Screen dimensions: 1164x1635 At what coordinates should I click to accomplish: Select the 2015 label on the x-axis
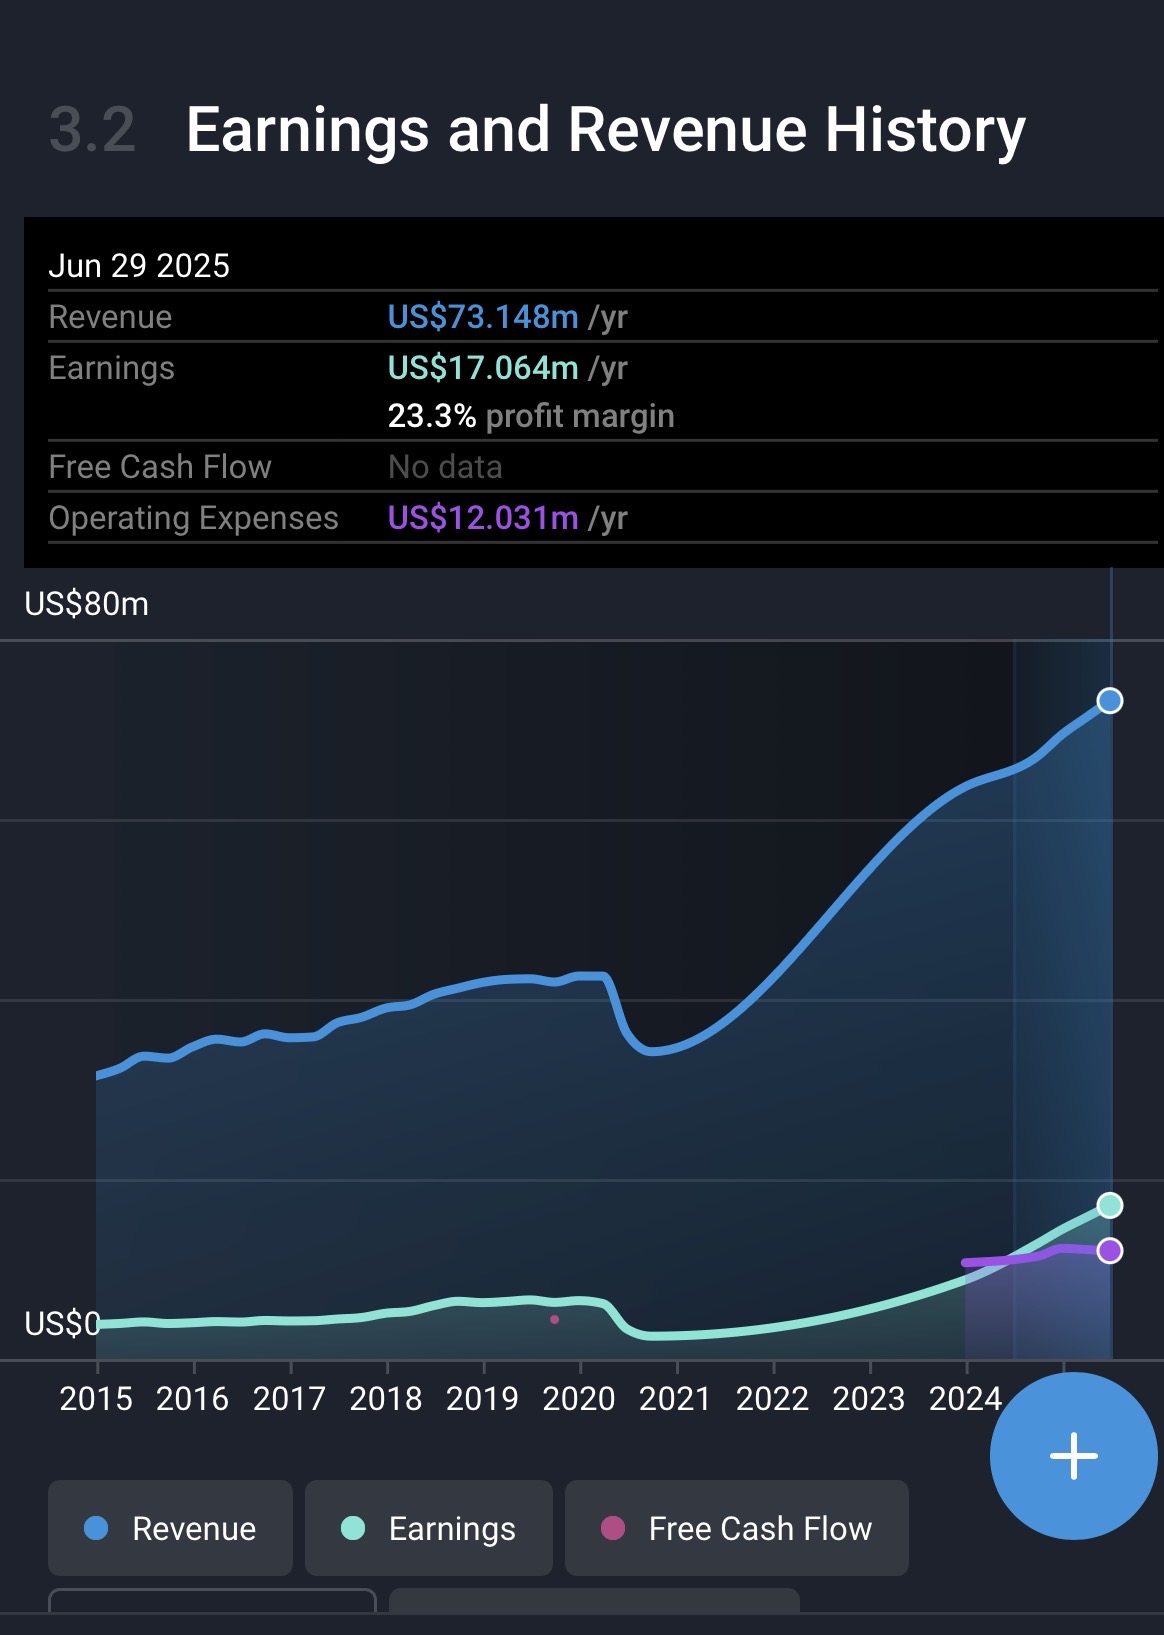click(96, 1398)
